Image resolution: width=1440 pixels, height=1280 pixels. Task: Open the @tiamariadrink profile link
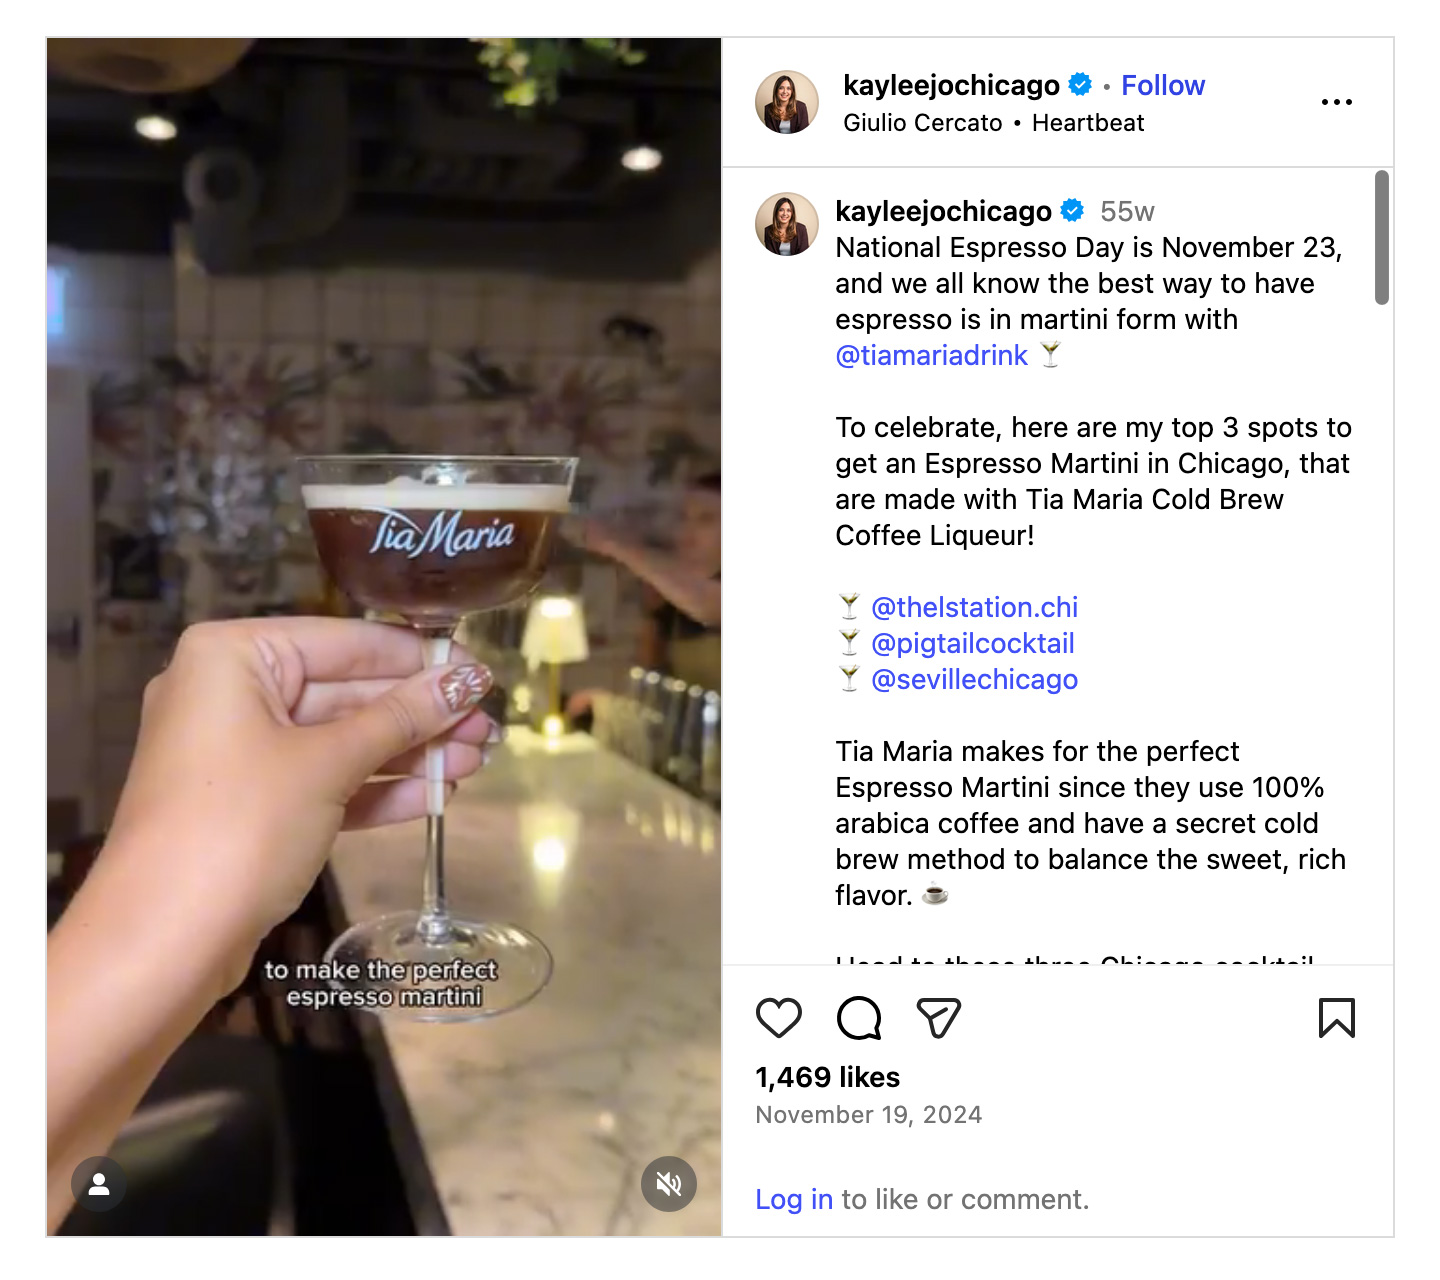[x=931, y=356]
